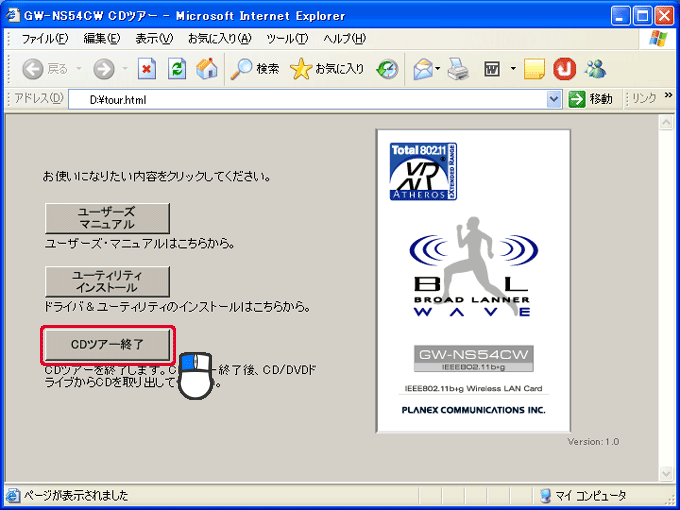
Task: Click the vertical scrollbar down arrow
Action: pyautogui.click(x=666, y=473)
